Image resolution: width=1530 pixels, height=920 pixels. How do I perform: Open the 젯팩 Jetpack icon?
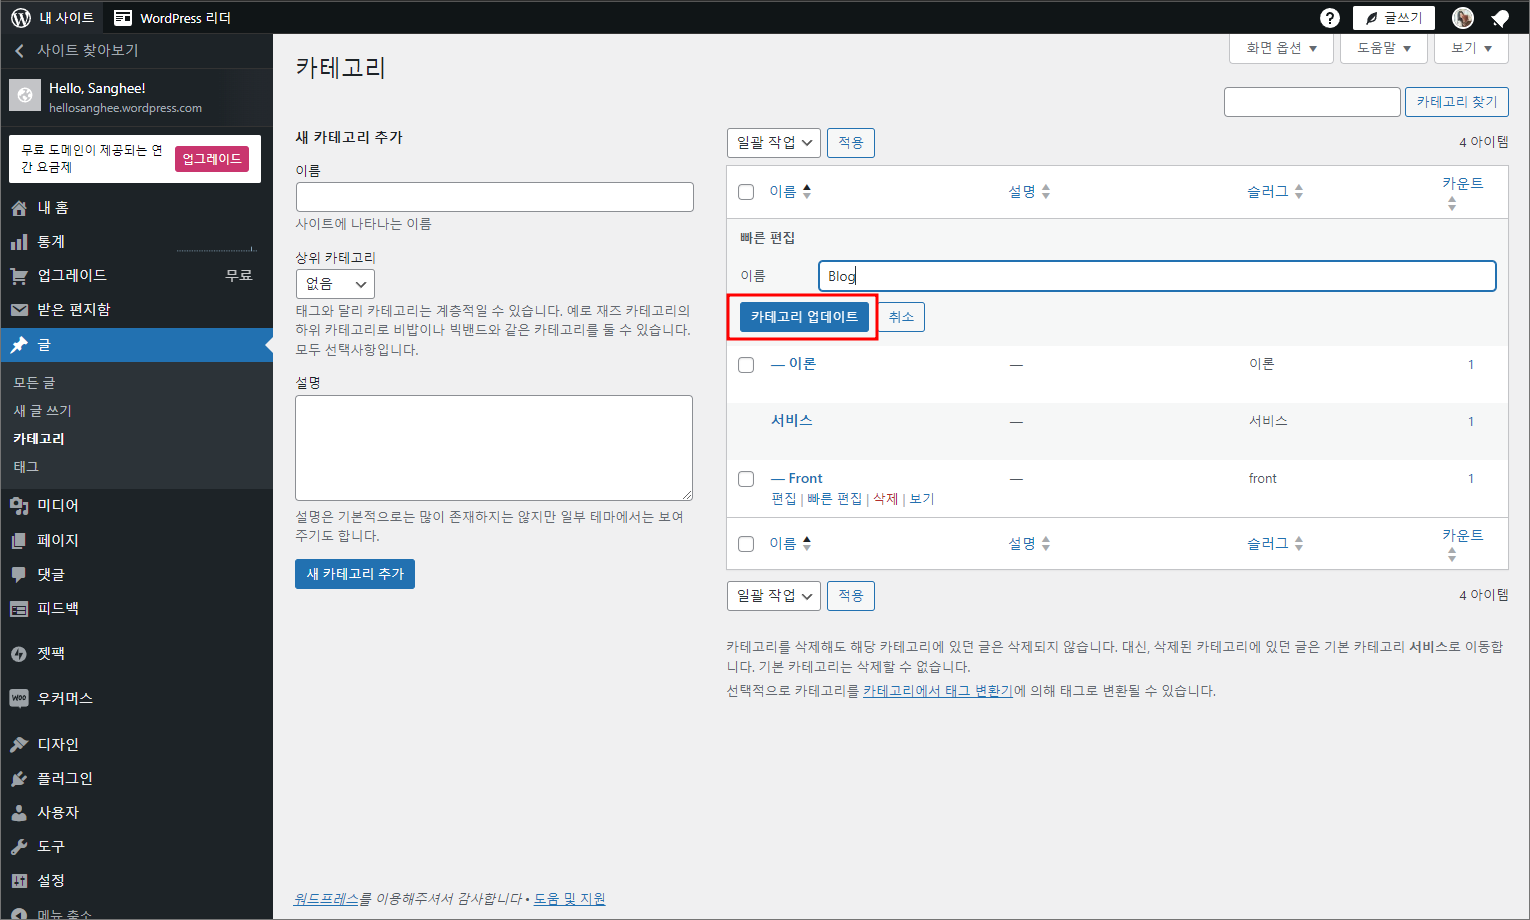(19, 654)
